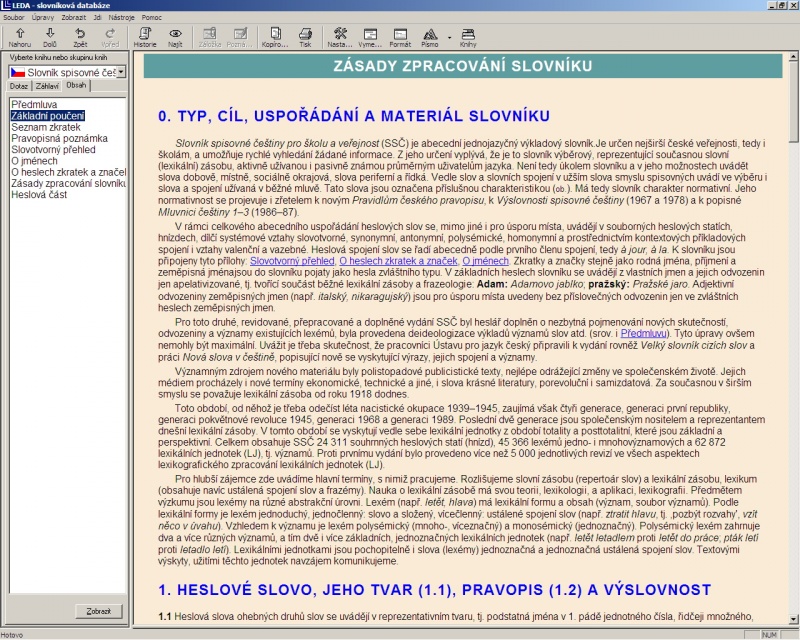
Task: Follow the O heslech zkratek a značek link
Action: click(398, 261)
